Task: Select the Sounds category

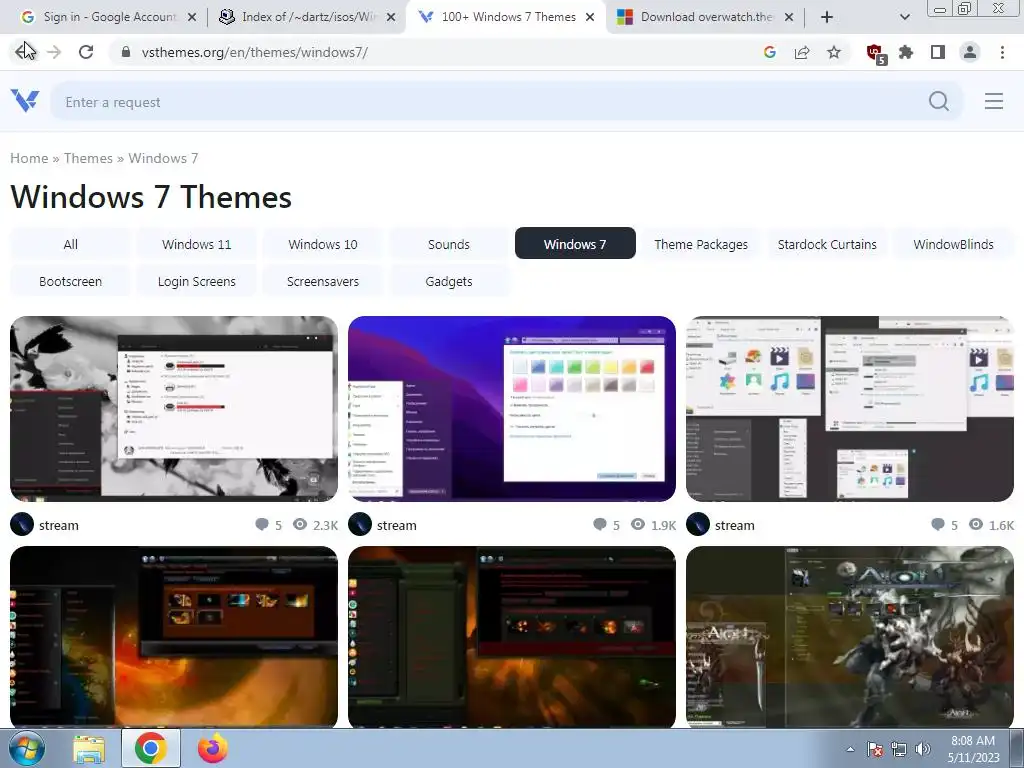Action: [449, 244]
